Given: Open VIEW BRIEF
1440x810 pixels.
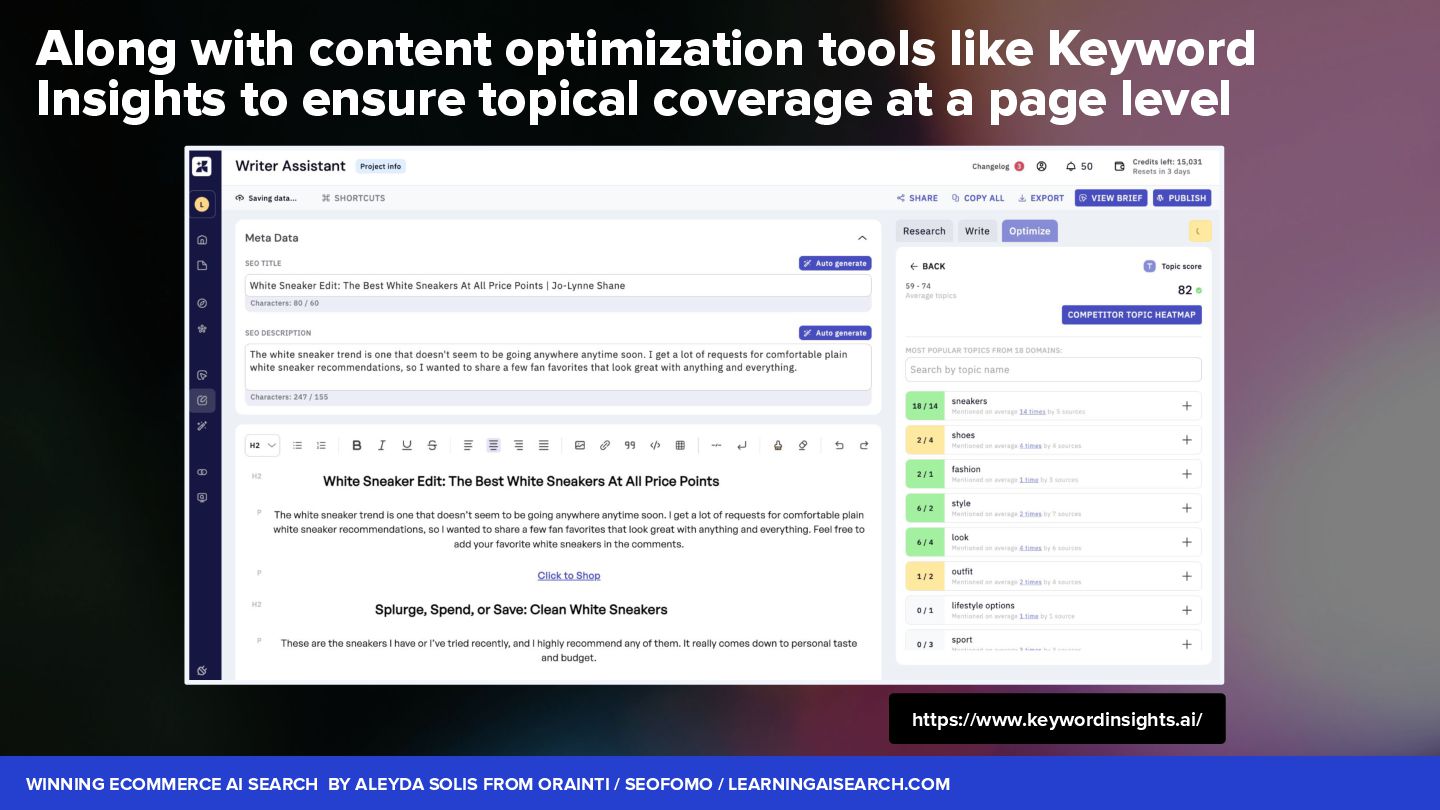Looking at the screenshot, I should pos(1111,198).
